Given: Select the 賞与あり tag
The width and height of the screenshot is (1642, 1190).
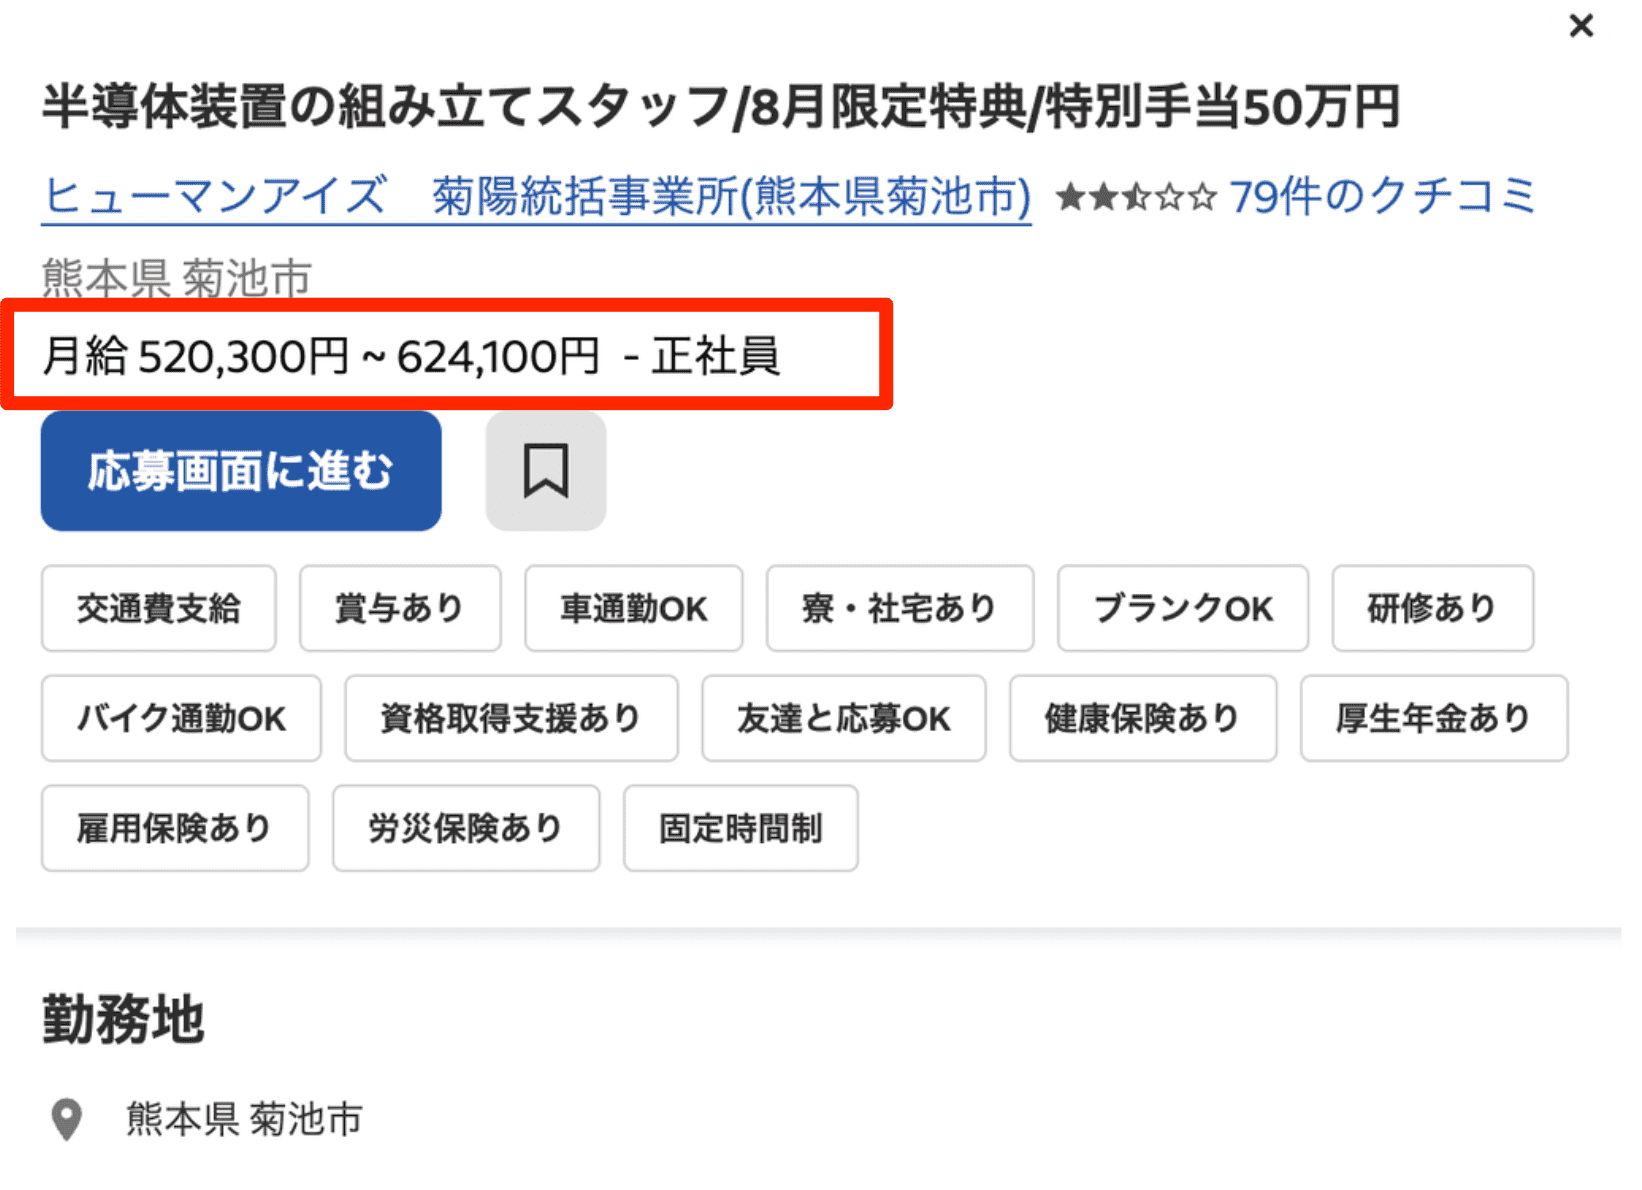Looking at the screenshot, I should click(400, 608).
